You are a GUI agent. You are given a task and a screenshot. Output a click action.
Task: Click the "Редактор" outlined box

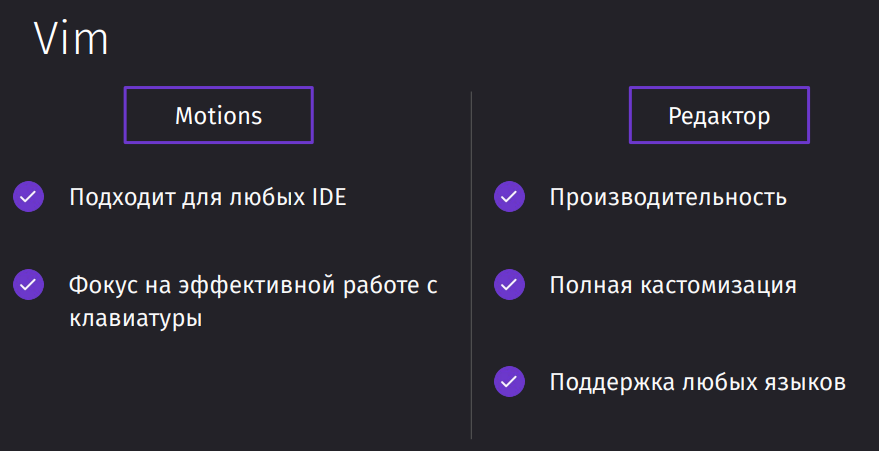[719, 115]
